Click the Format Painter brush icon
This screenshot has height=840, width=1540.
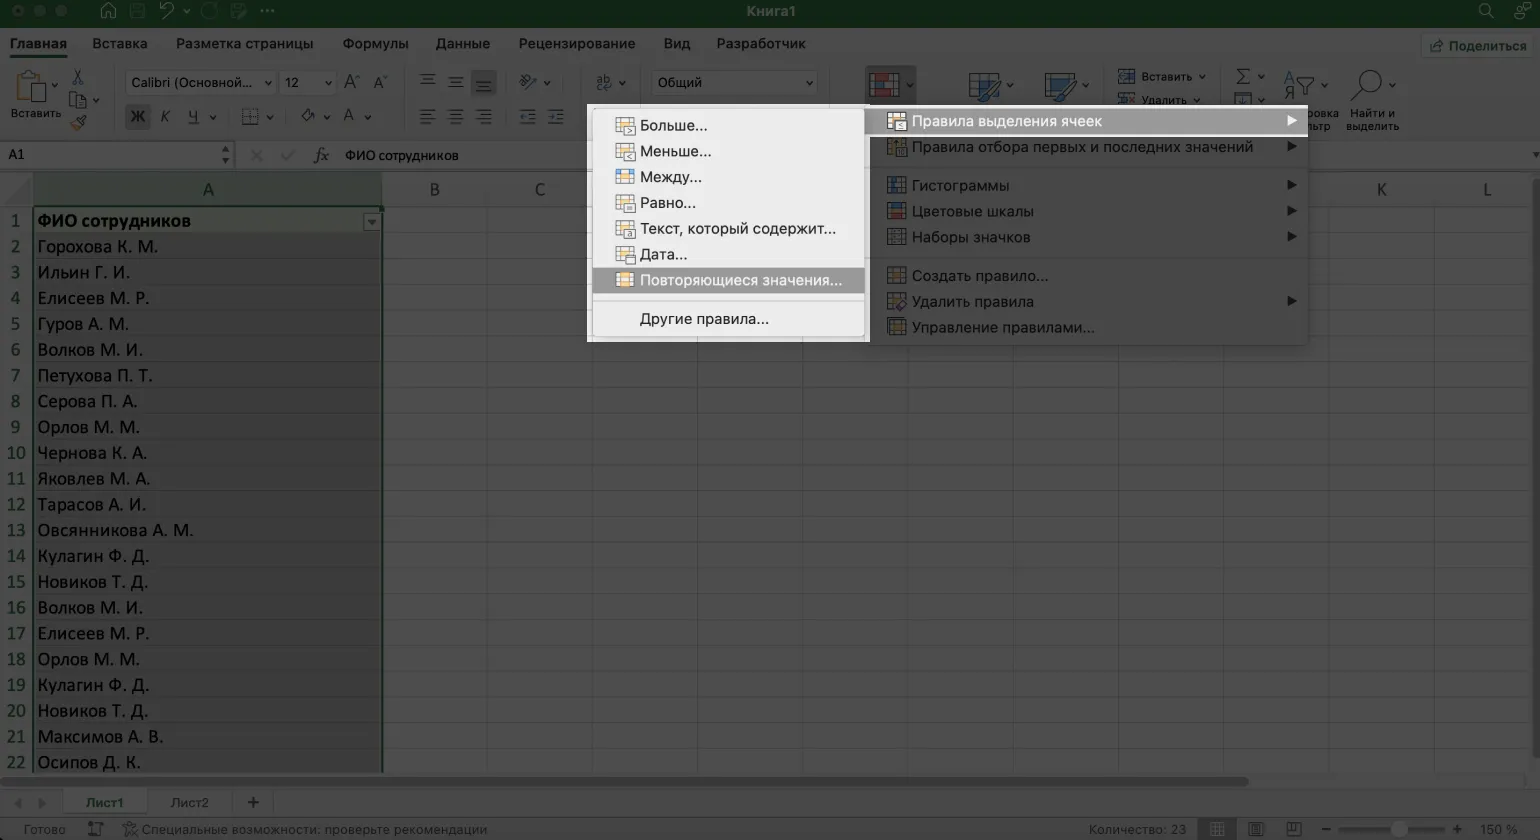[78, 122]
